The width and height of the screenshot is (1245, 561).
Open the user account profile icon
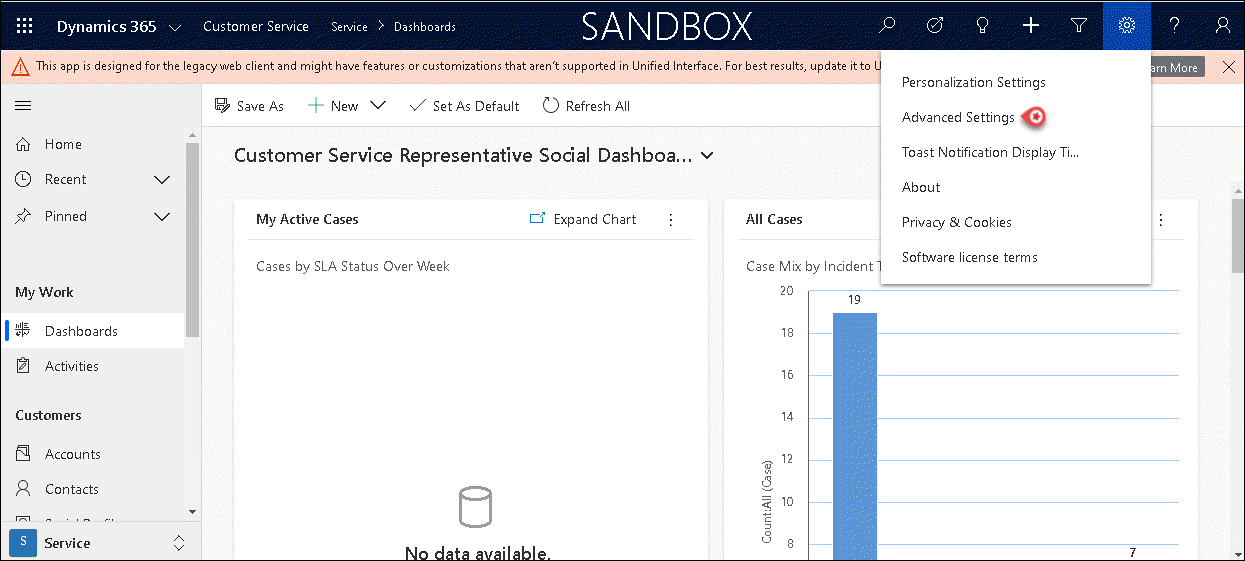pos(1222,26)
